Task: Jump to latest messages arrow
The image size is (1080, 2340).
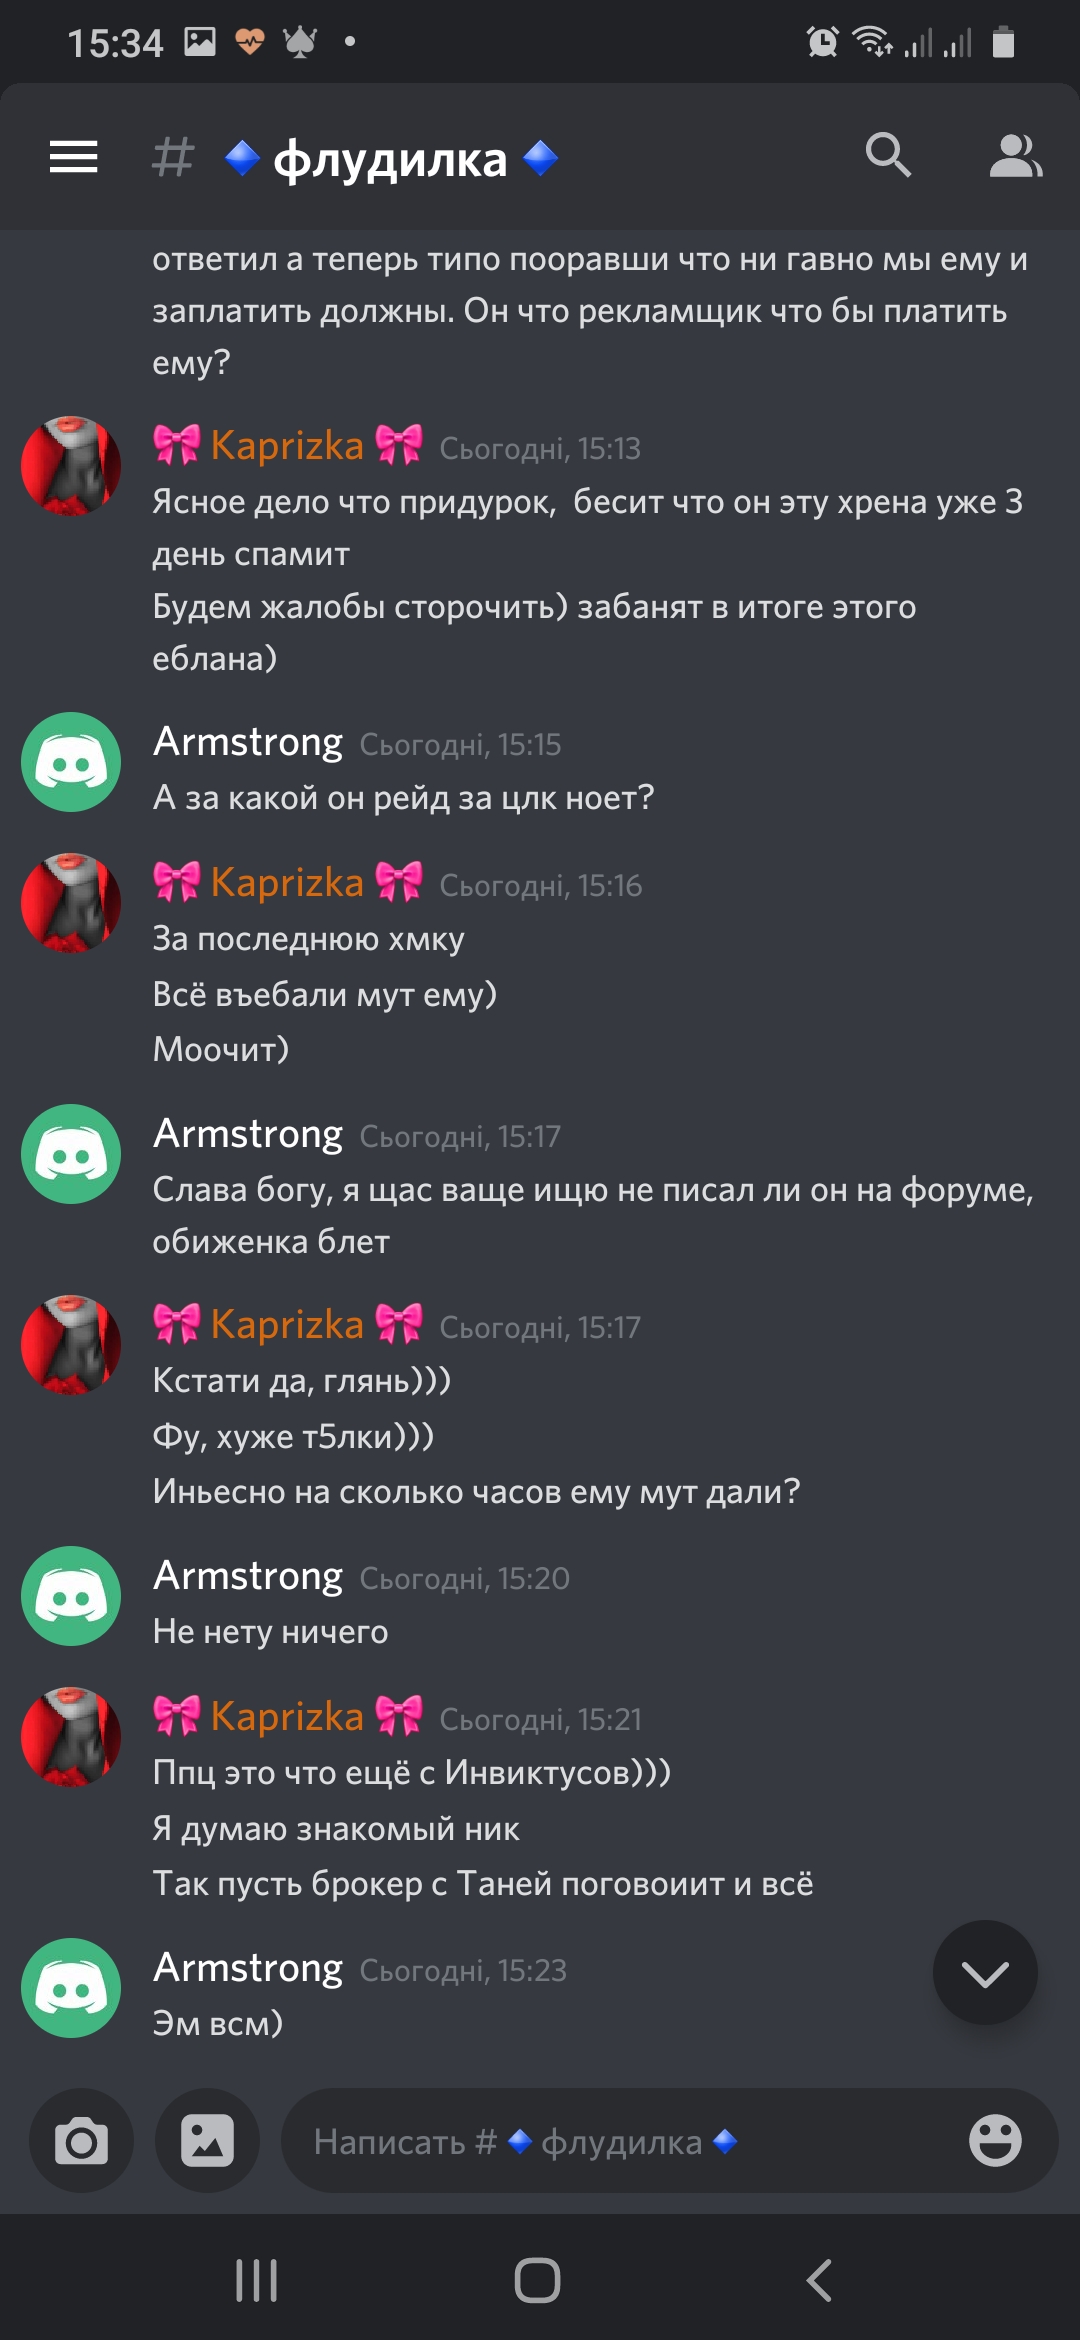Action: pyautogui.click(x=985, y=1973)
